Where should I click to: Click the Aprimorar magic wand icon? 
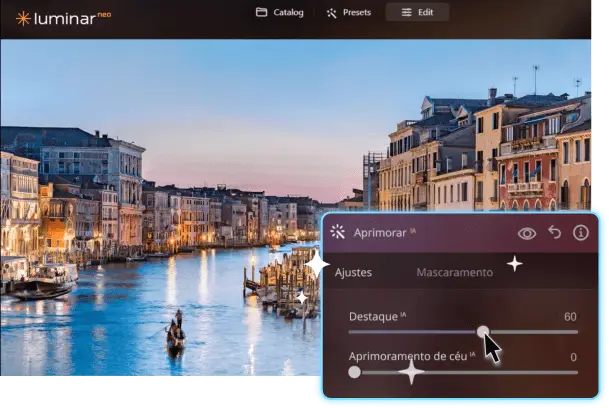(337, 232)
